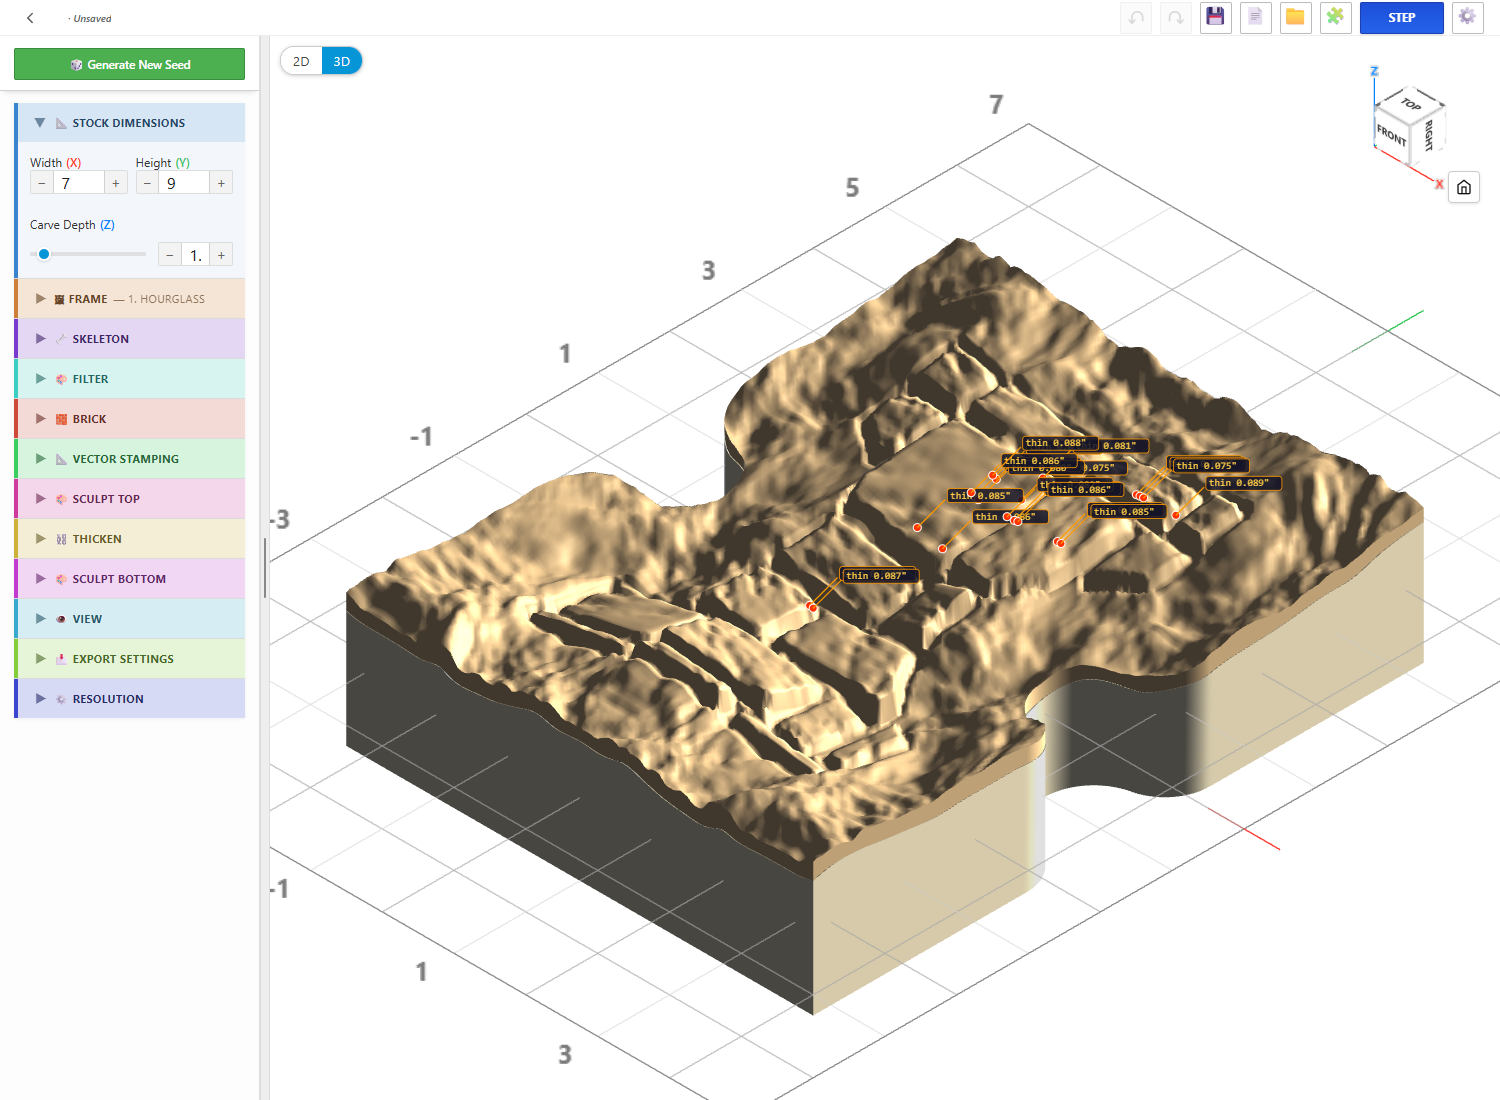Click the home view reset icon
This screenshot has height=1100, width=1500.
[x=1464, y=187]
